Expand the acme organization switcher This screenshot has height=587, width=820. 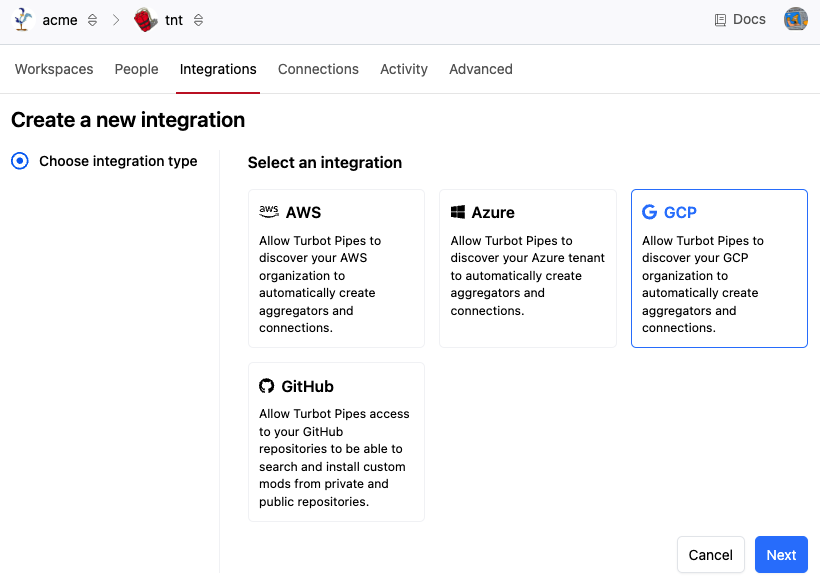tap(93, 20)
